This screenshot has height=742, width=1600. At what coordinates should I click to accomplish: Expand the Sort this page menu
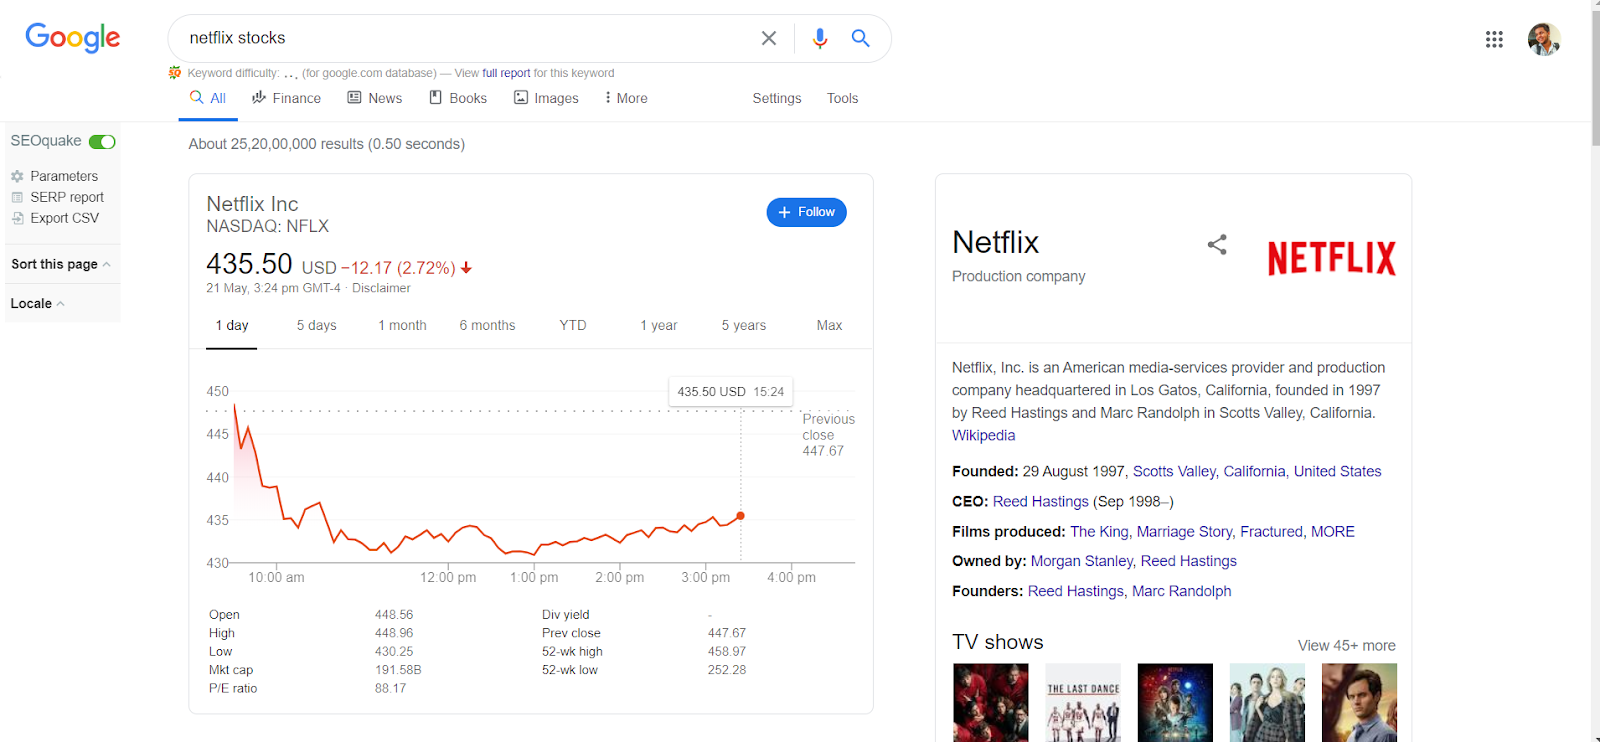point(61,264)
